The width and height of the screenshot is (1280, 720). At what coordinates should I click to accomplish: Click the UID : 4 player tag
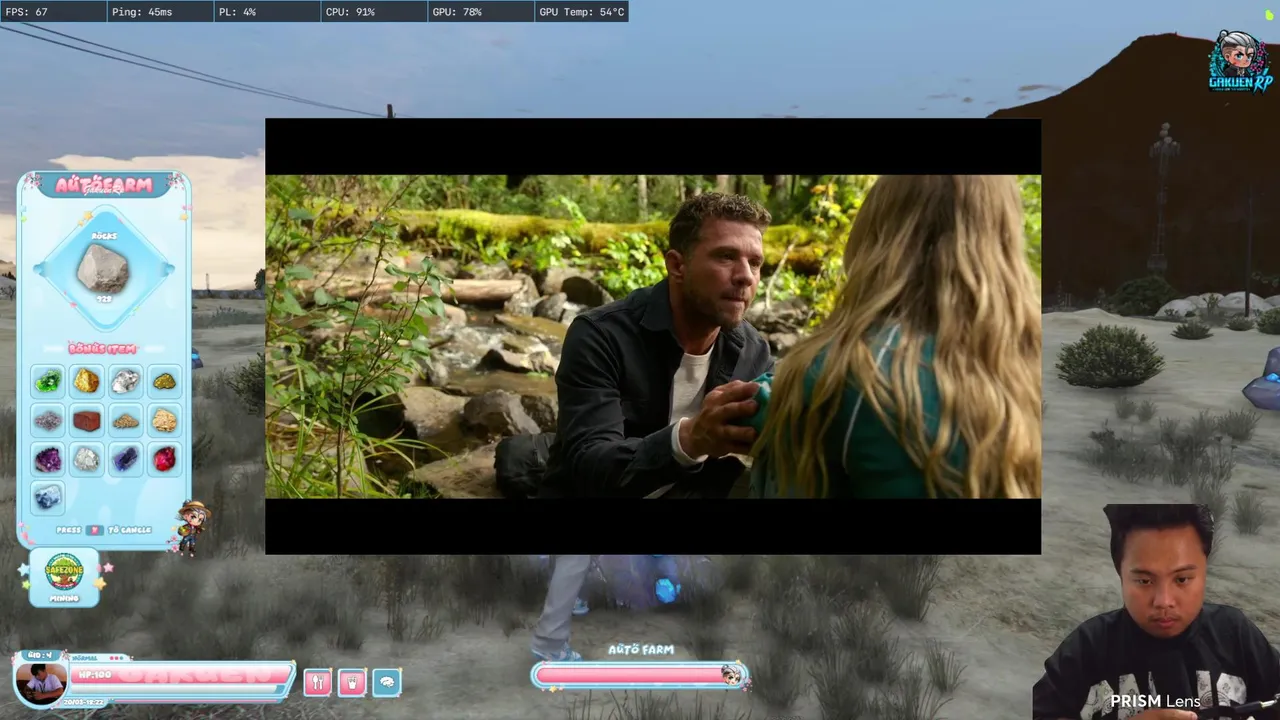(38, 656)
